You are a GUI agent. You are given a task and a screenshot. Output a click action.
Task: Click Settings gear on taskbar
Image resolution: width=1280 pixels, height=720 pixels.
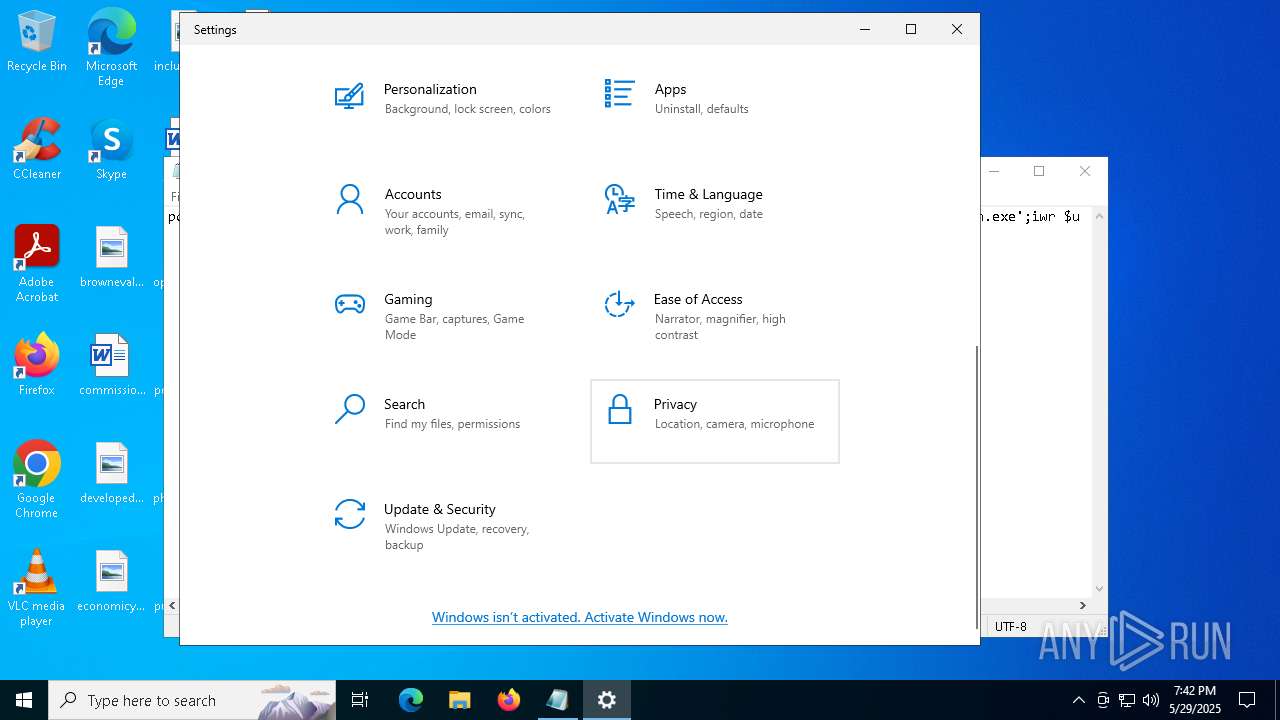click(606, 700)
